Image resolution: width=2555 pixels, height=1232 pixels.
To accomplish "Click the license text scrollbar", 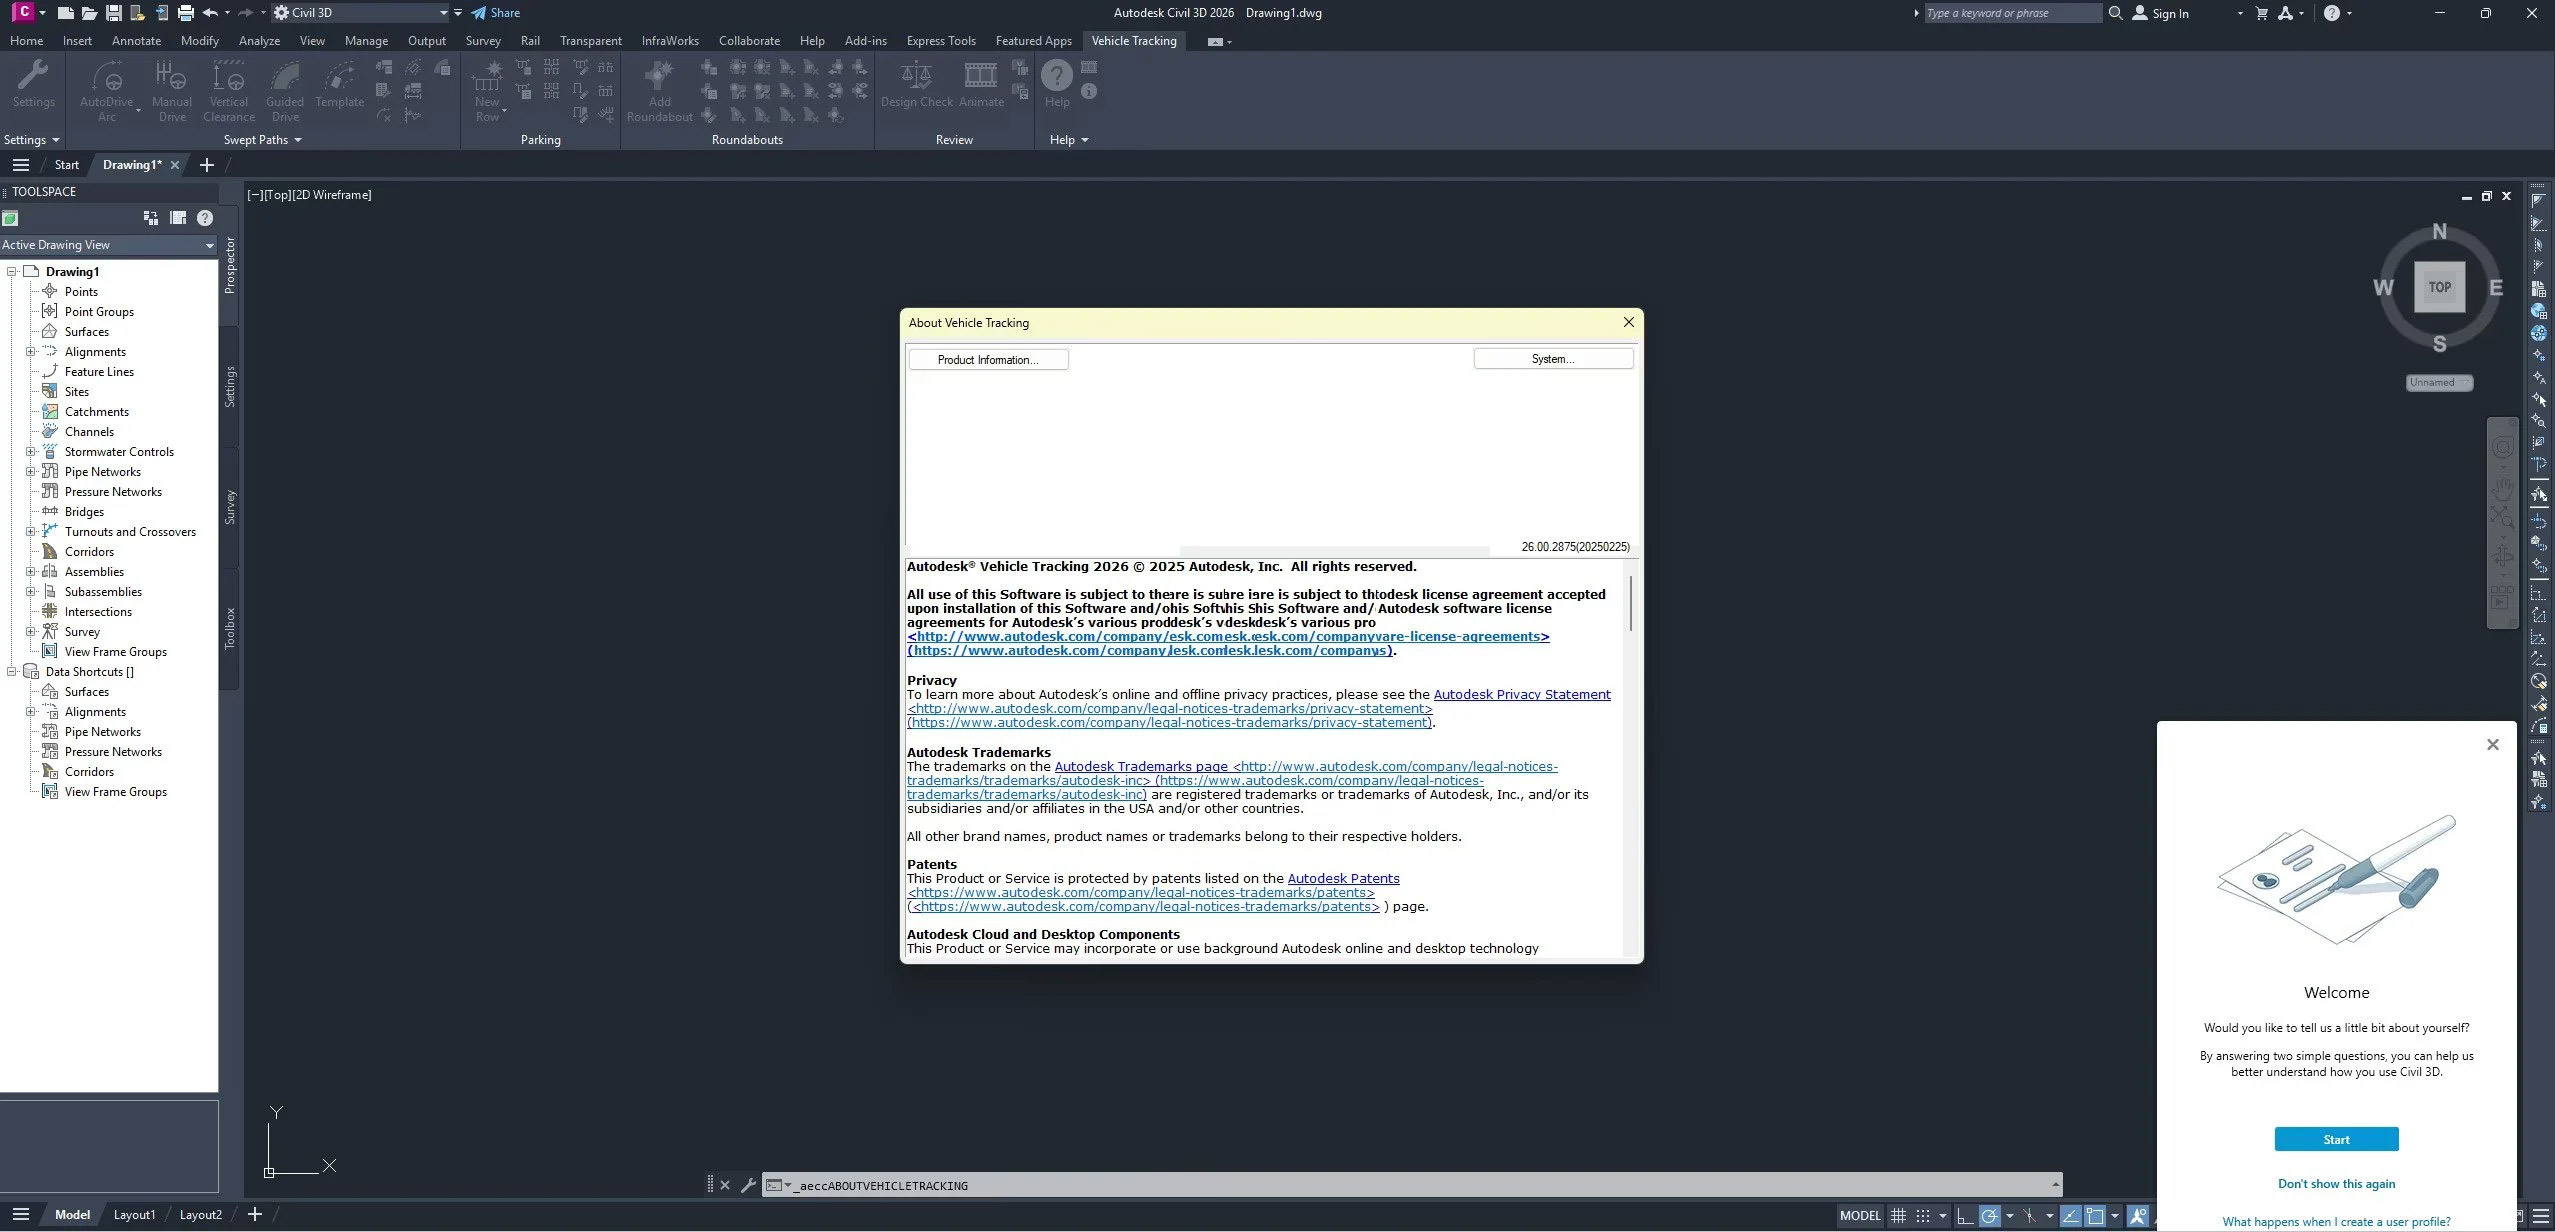I will (1631, 603).
